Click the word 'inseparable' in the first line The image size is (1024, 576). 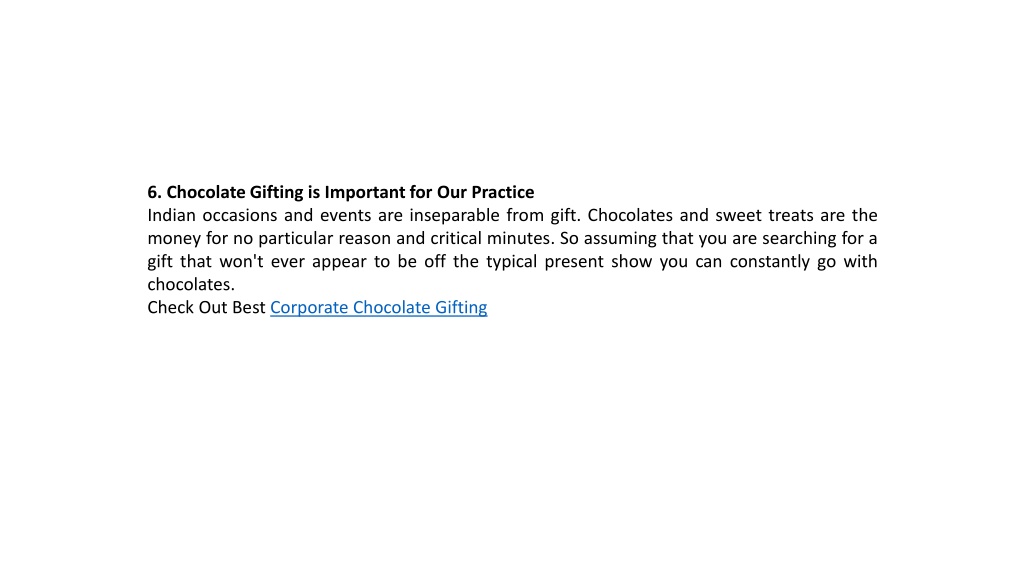click(x=455, y=216)
